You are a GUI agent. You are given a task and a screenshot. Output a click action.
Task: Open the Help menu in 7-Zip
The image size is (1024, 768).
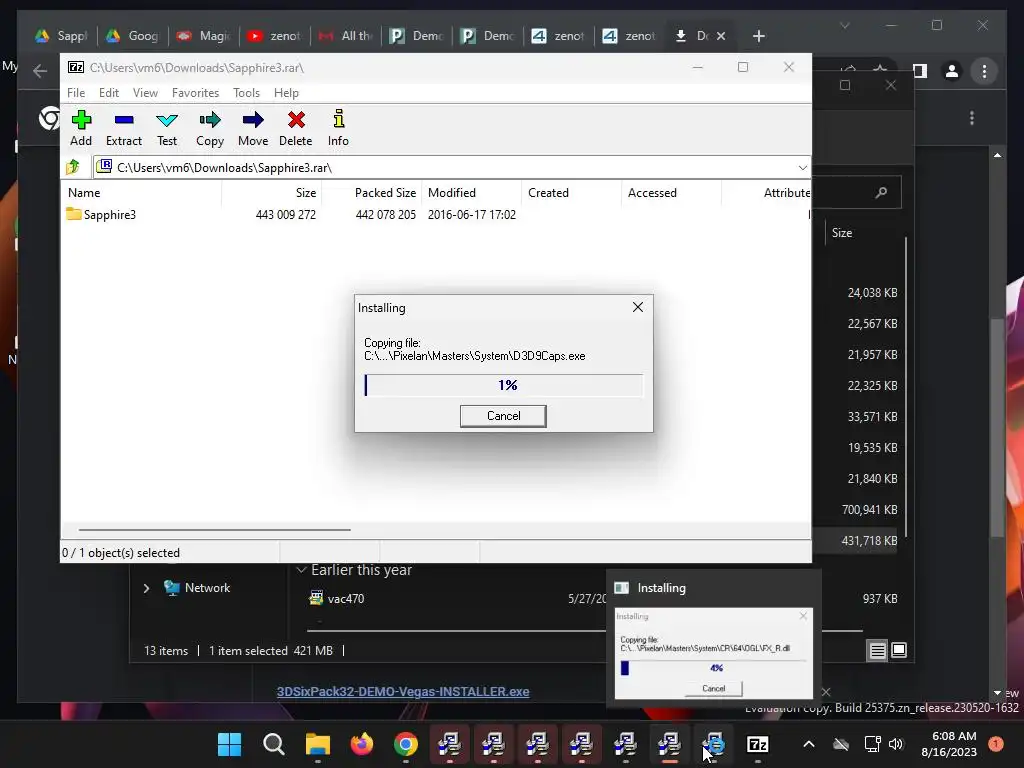point(286,93)
